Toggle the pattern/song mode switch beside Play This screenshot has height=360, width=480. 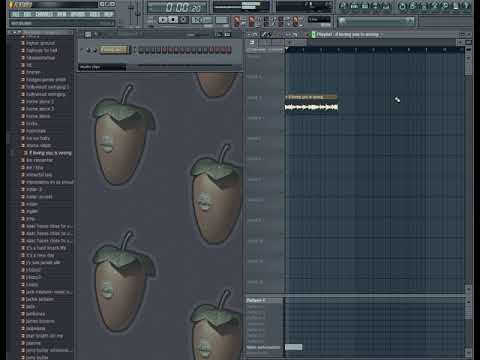click(151, 20)
